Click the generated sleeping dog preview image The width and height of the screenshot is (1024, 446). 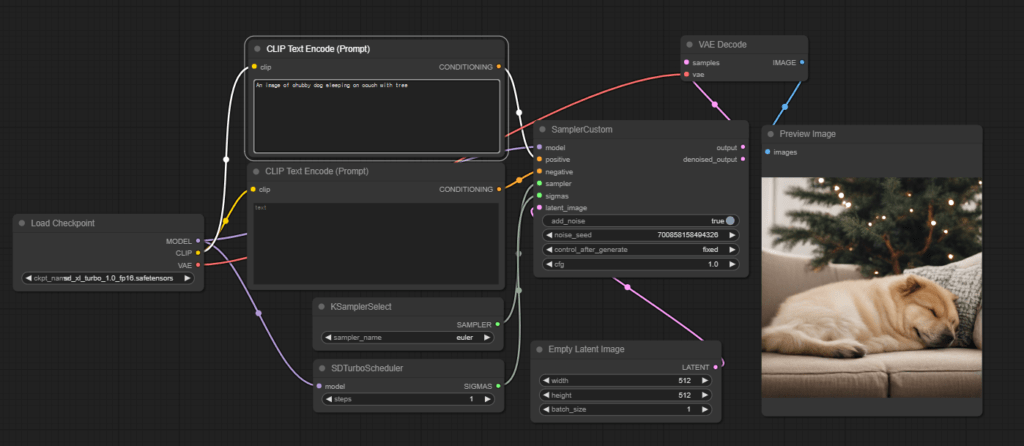point(871,288)
